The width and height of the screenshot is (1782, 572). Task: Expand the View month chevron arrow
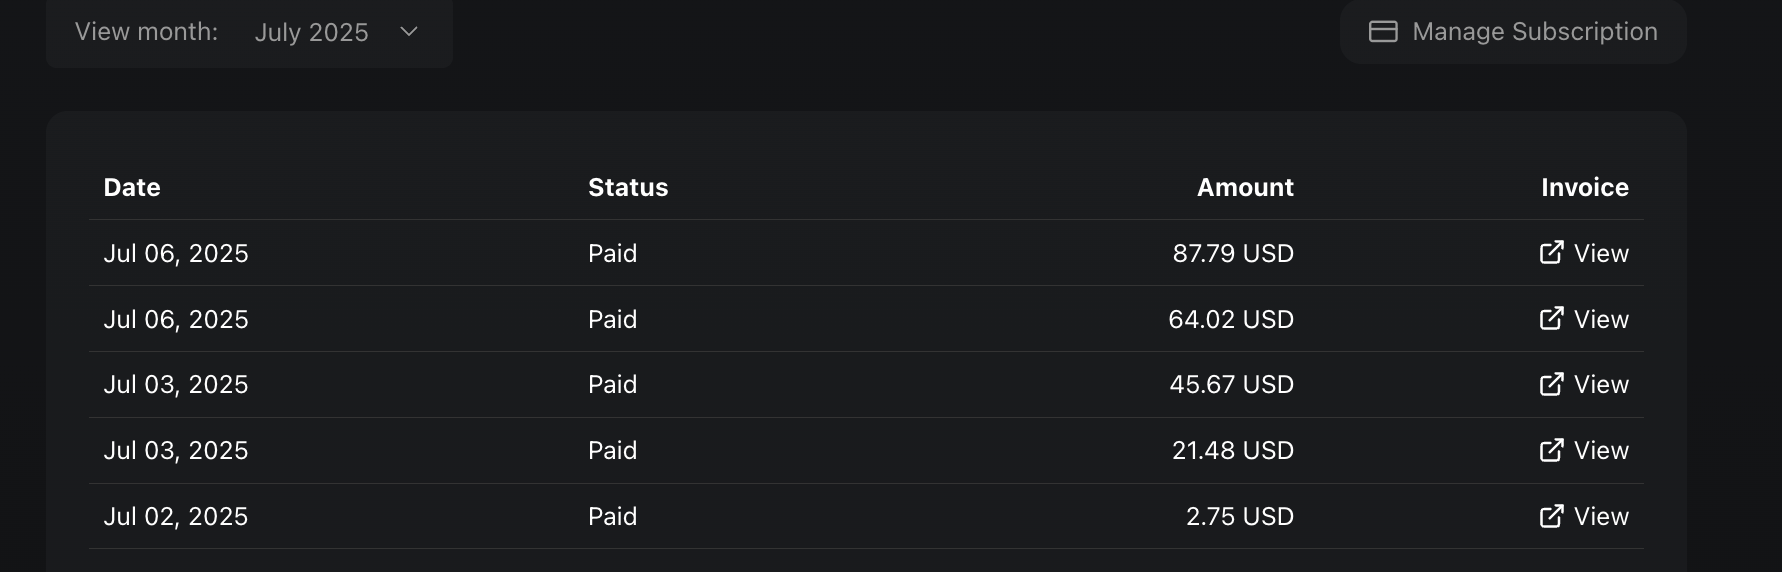[409, 32]
